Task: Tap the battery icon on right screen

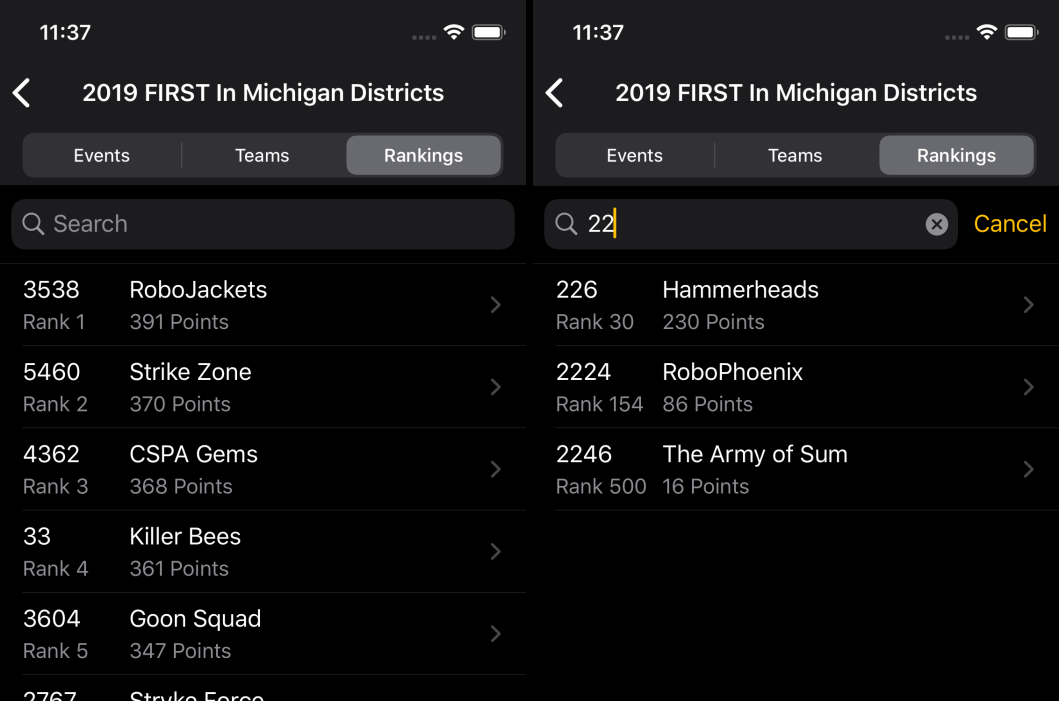Action: point(1022,33)
